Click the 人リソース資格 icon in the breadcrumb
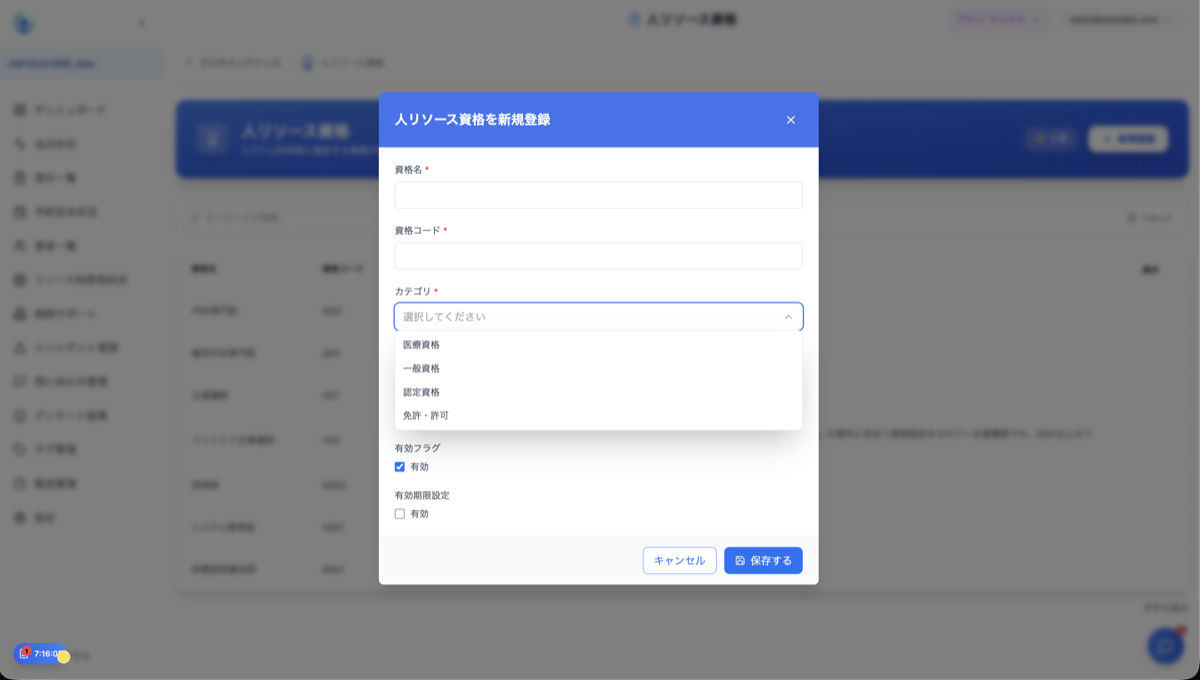 tap(307, 61)
